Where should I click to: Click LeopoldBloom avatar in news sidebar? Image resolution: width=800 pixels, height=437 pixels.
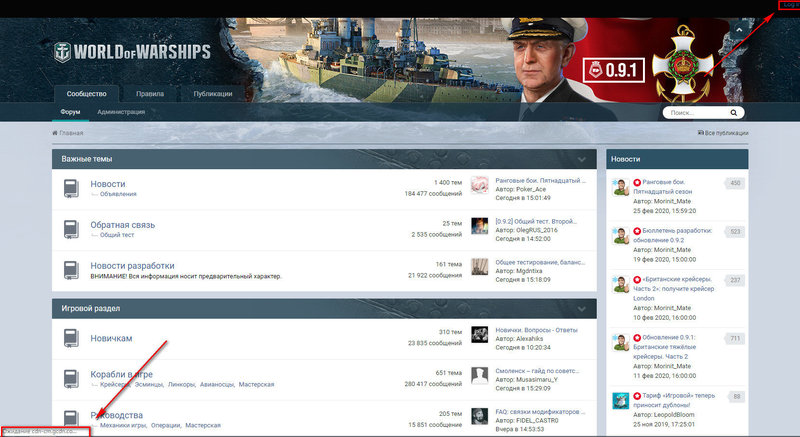click(620, 401)
